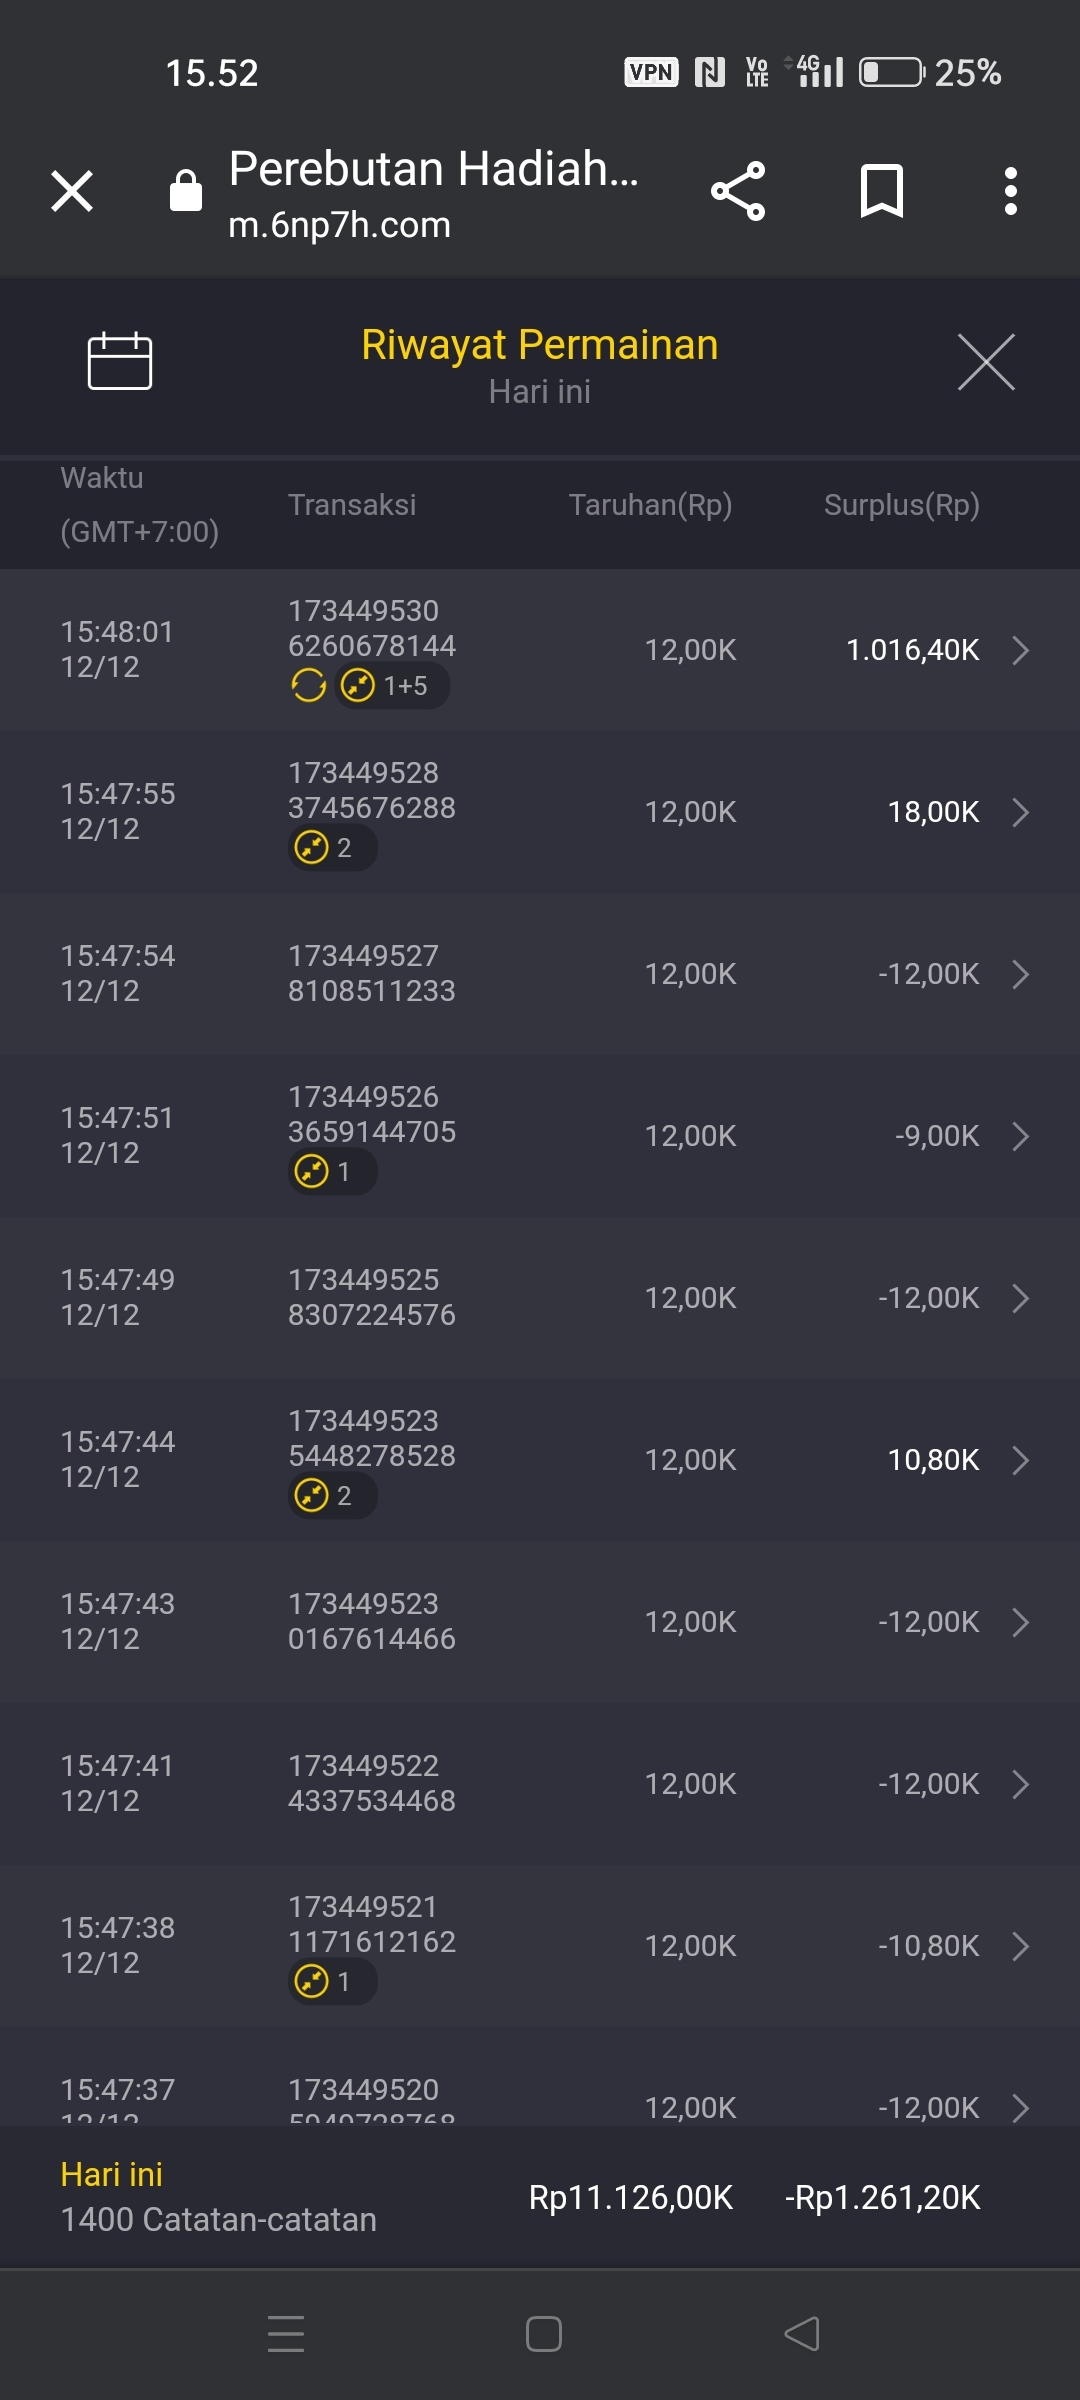Expand the 10,80K surplus row chevron

(1020, 1460)
